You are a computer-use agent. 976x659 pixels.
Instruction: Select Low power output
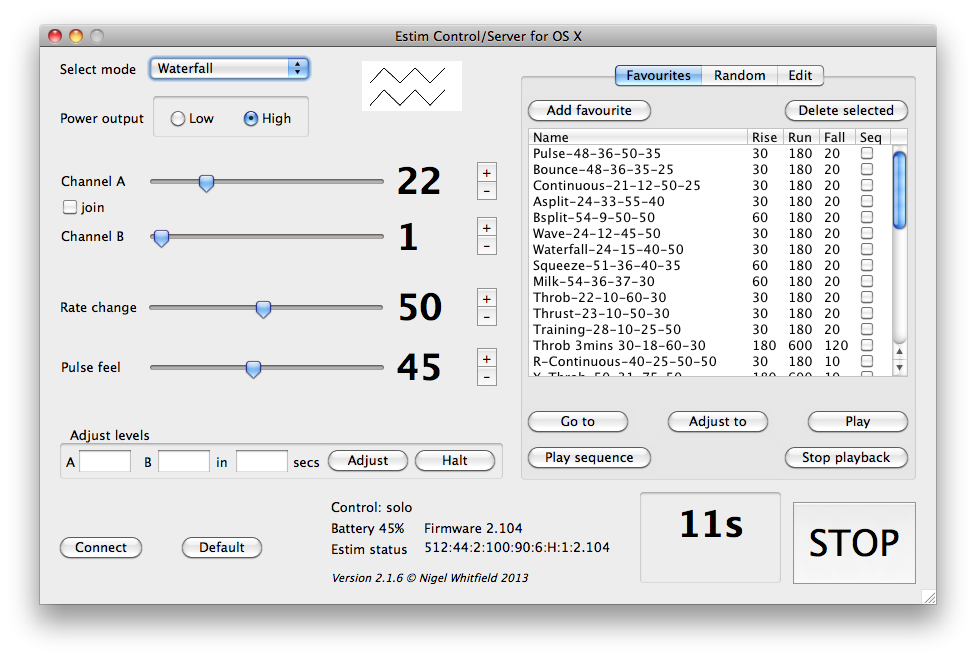[x=178, y=117]
